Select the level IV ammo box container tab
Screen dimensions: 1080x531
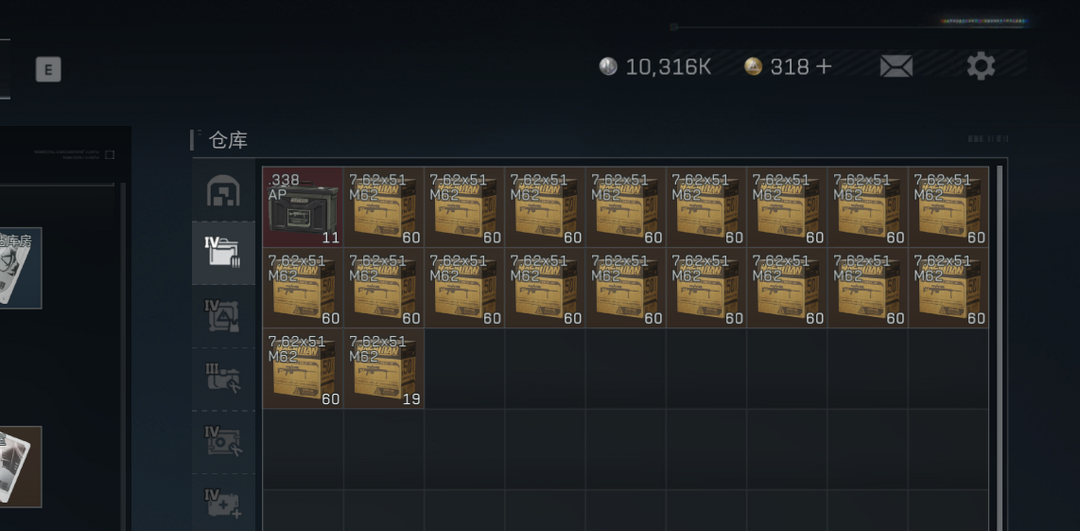(x=223, y=252)
